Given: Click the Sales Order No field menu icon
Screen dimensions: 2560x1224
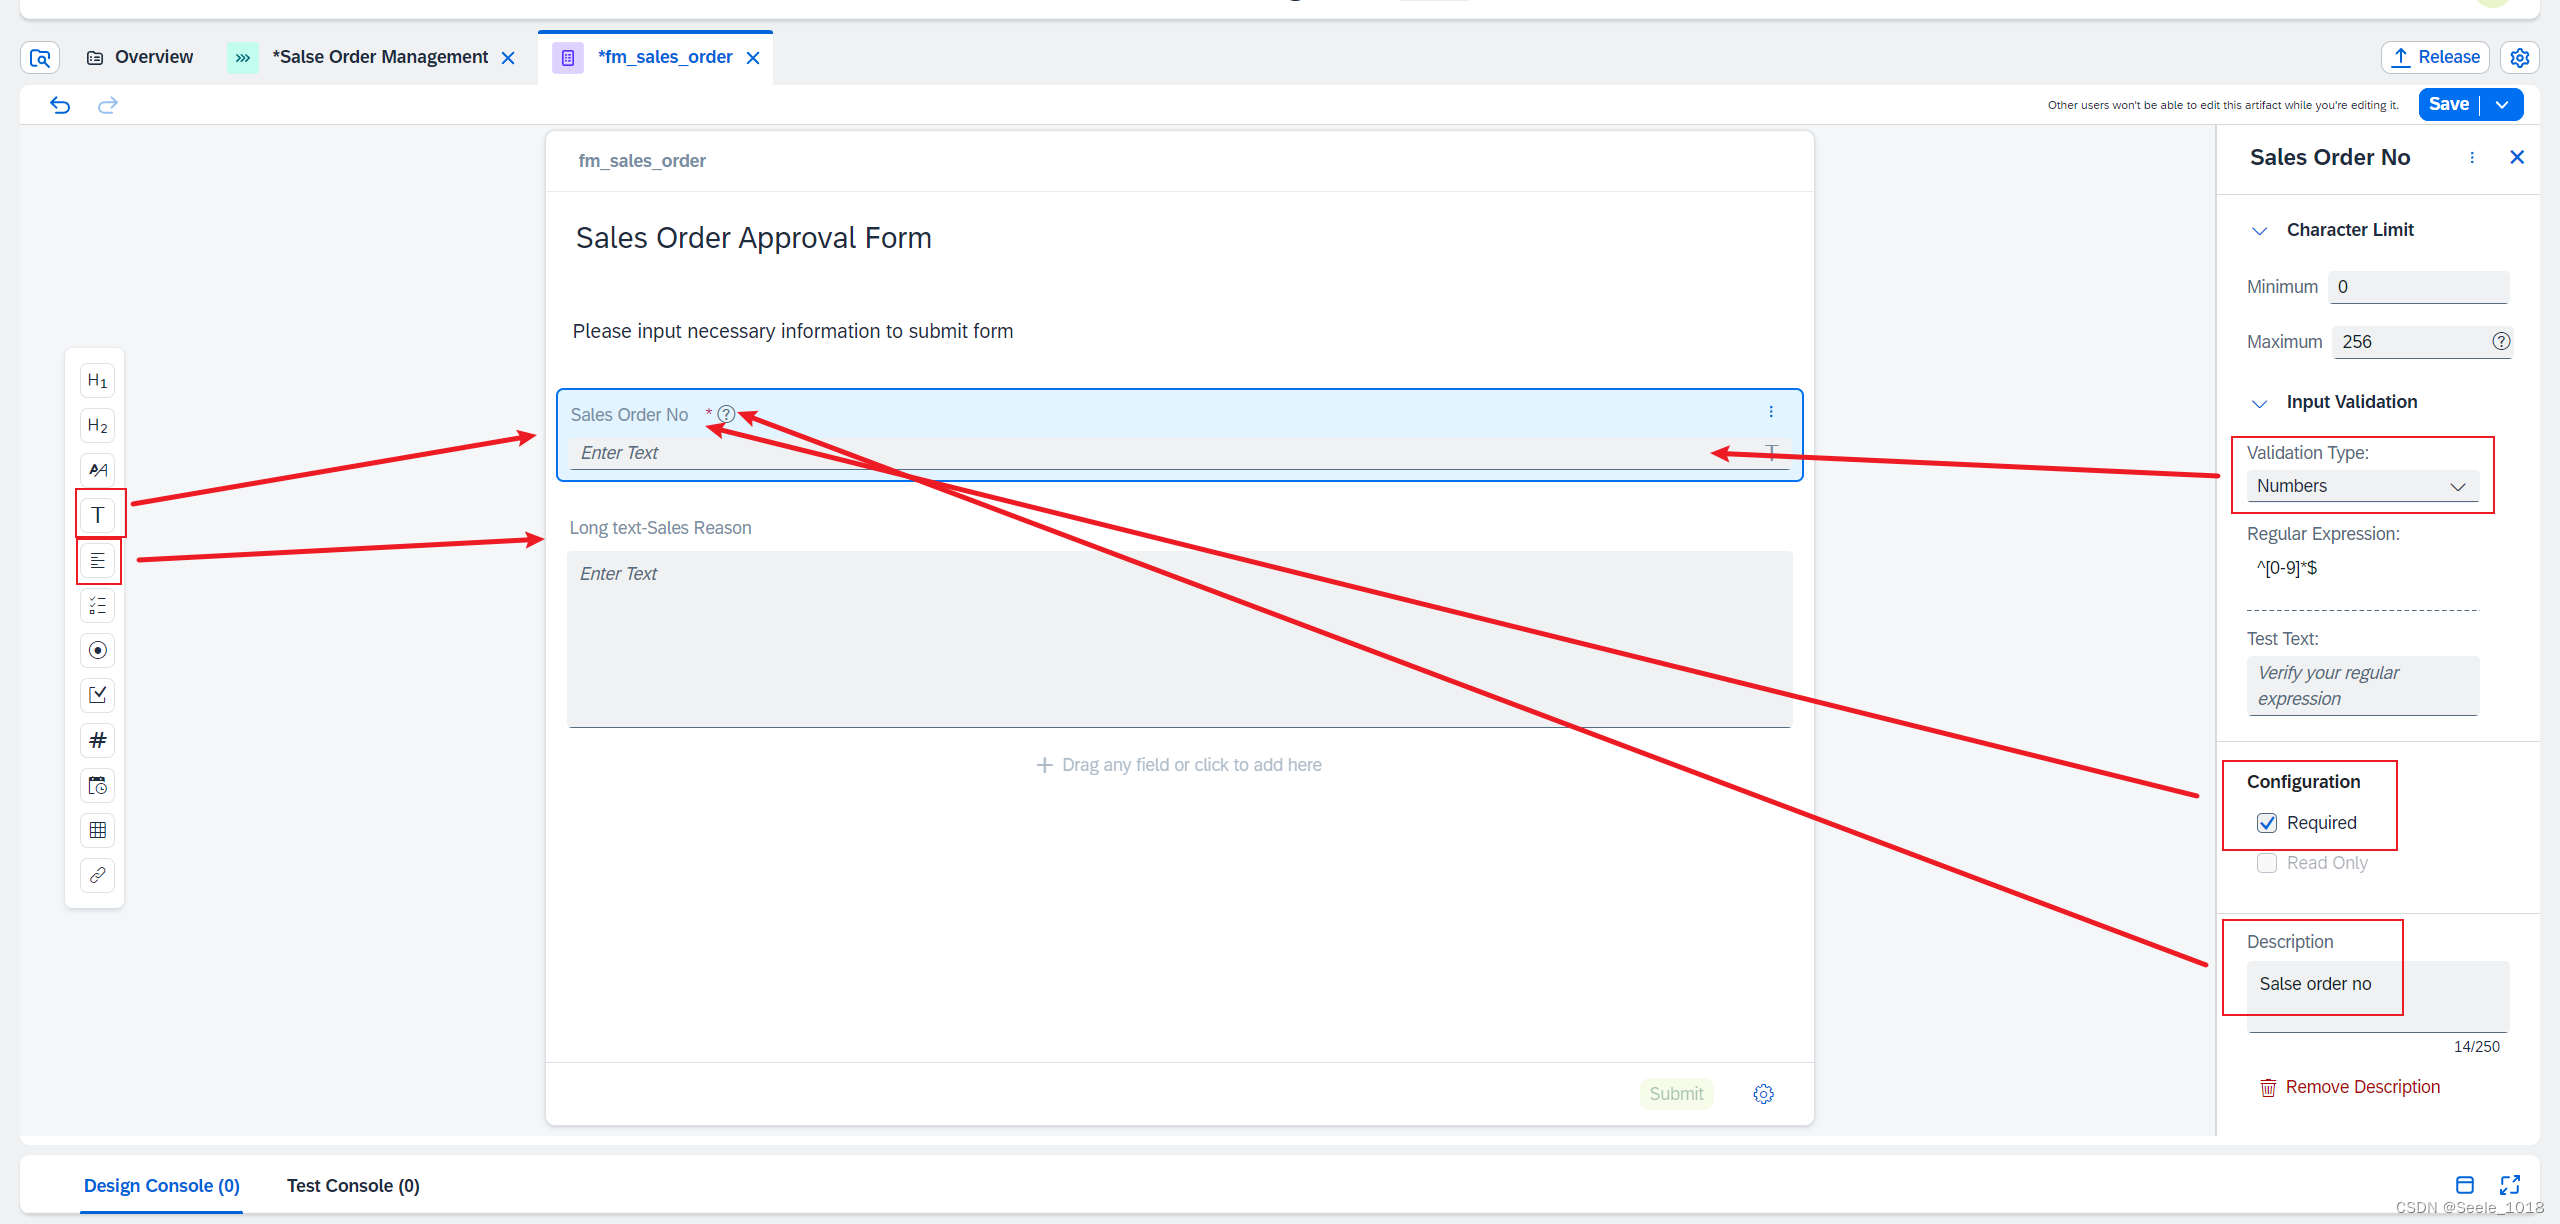Looking at the screenshot, I should click(1768, 410).
